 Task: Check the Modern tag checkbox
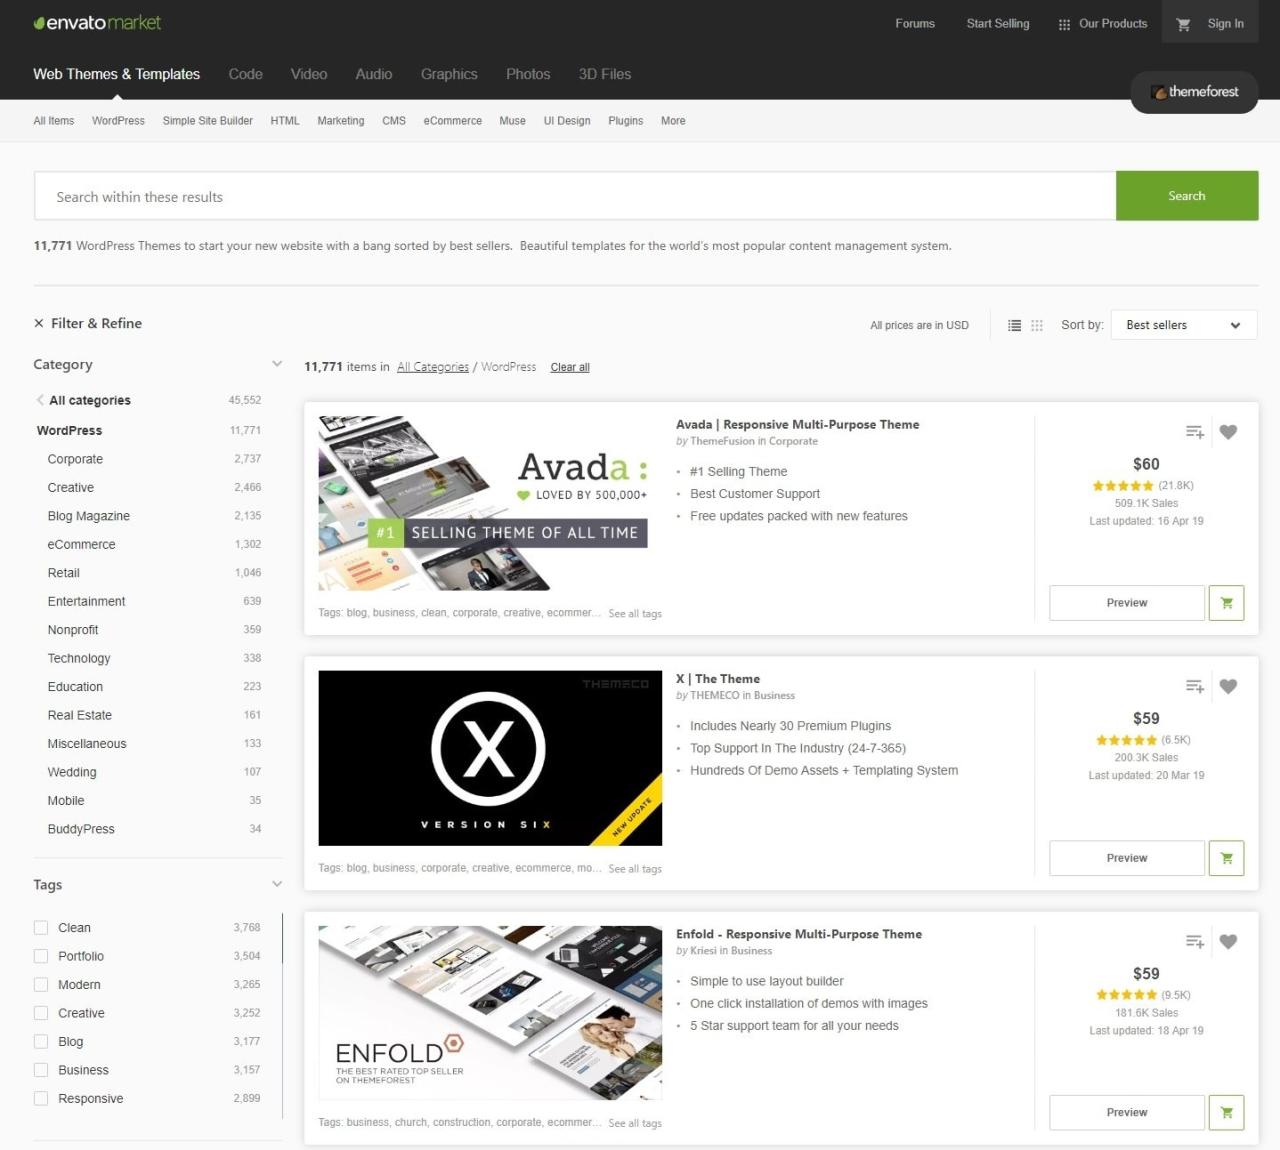tap(41, 984)
